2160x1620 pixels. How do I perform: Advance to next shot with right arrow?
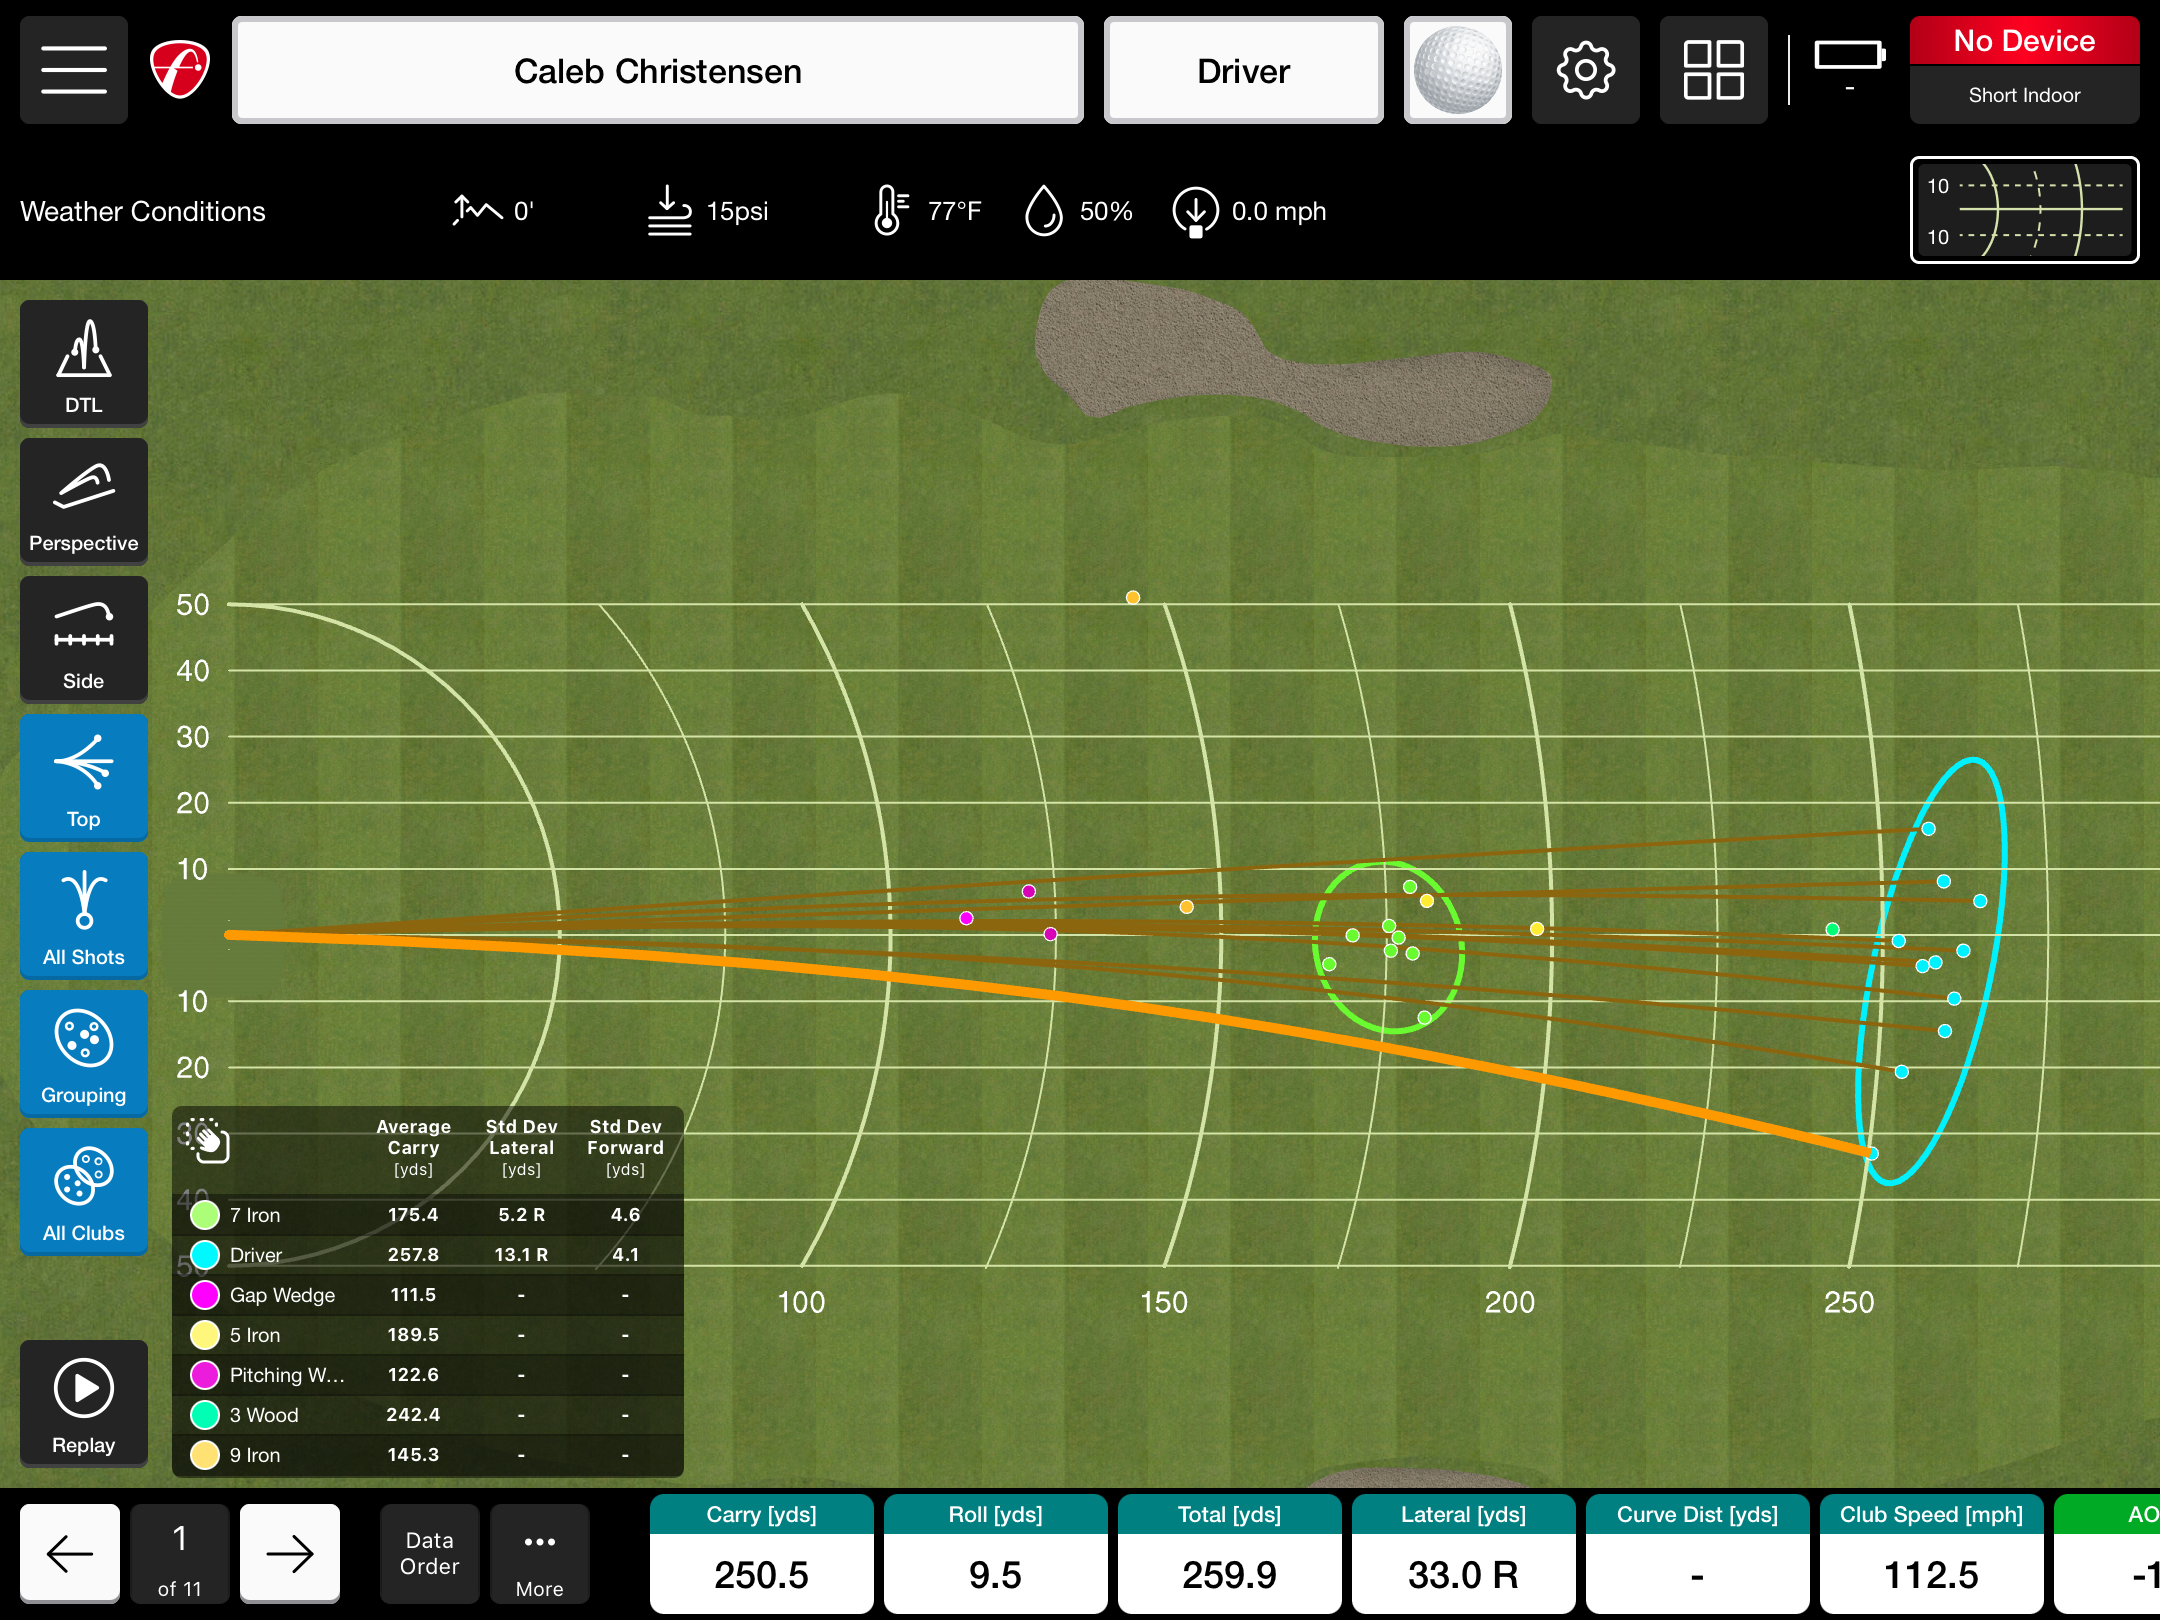(x=289, y=1553)
